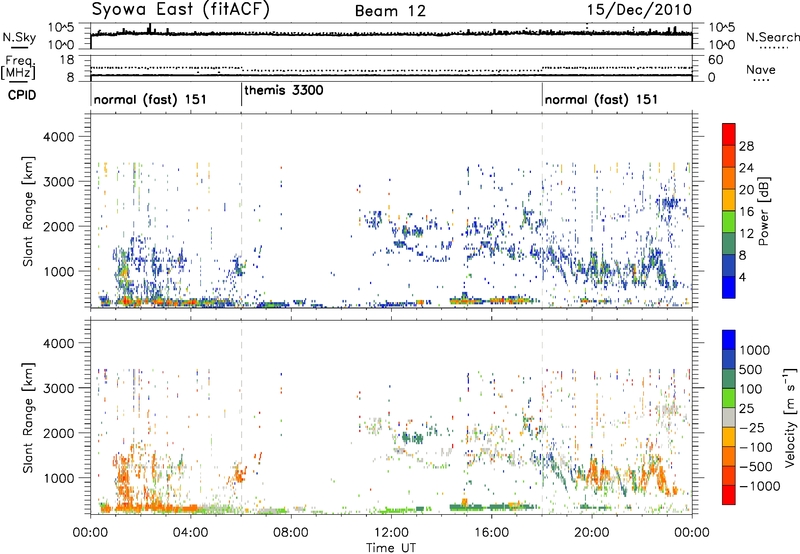Click the '1000' tick on the velocity panel
The height and width of the screenshot is (554, 800).
[59, 478]
